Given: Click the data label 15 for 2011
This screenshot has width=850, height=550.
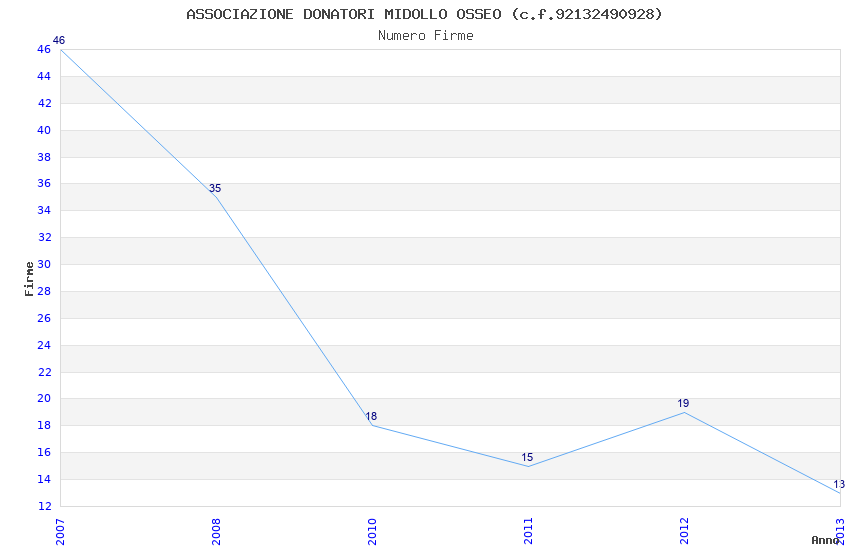Looking at the screenshot, I should pyautogui.click(x=527, y=457).
